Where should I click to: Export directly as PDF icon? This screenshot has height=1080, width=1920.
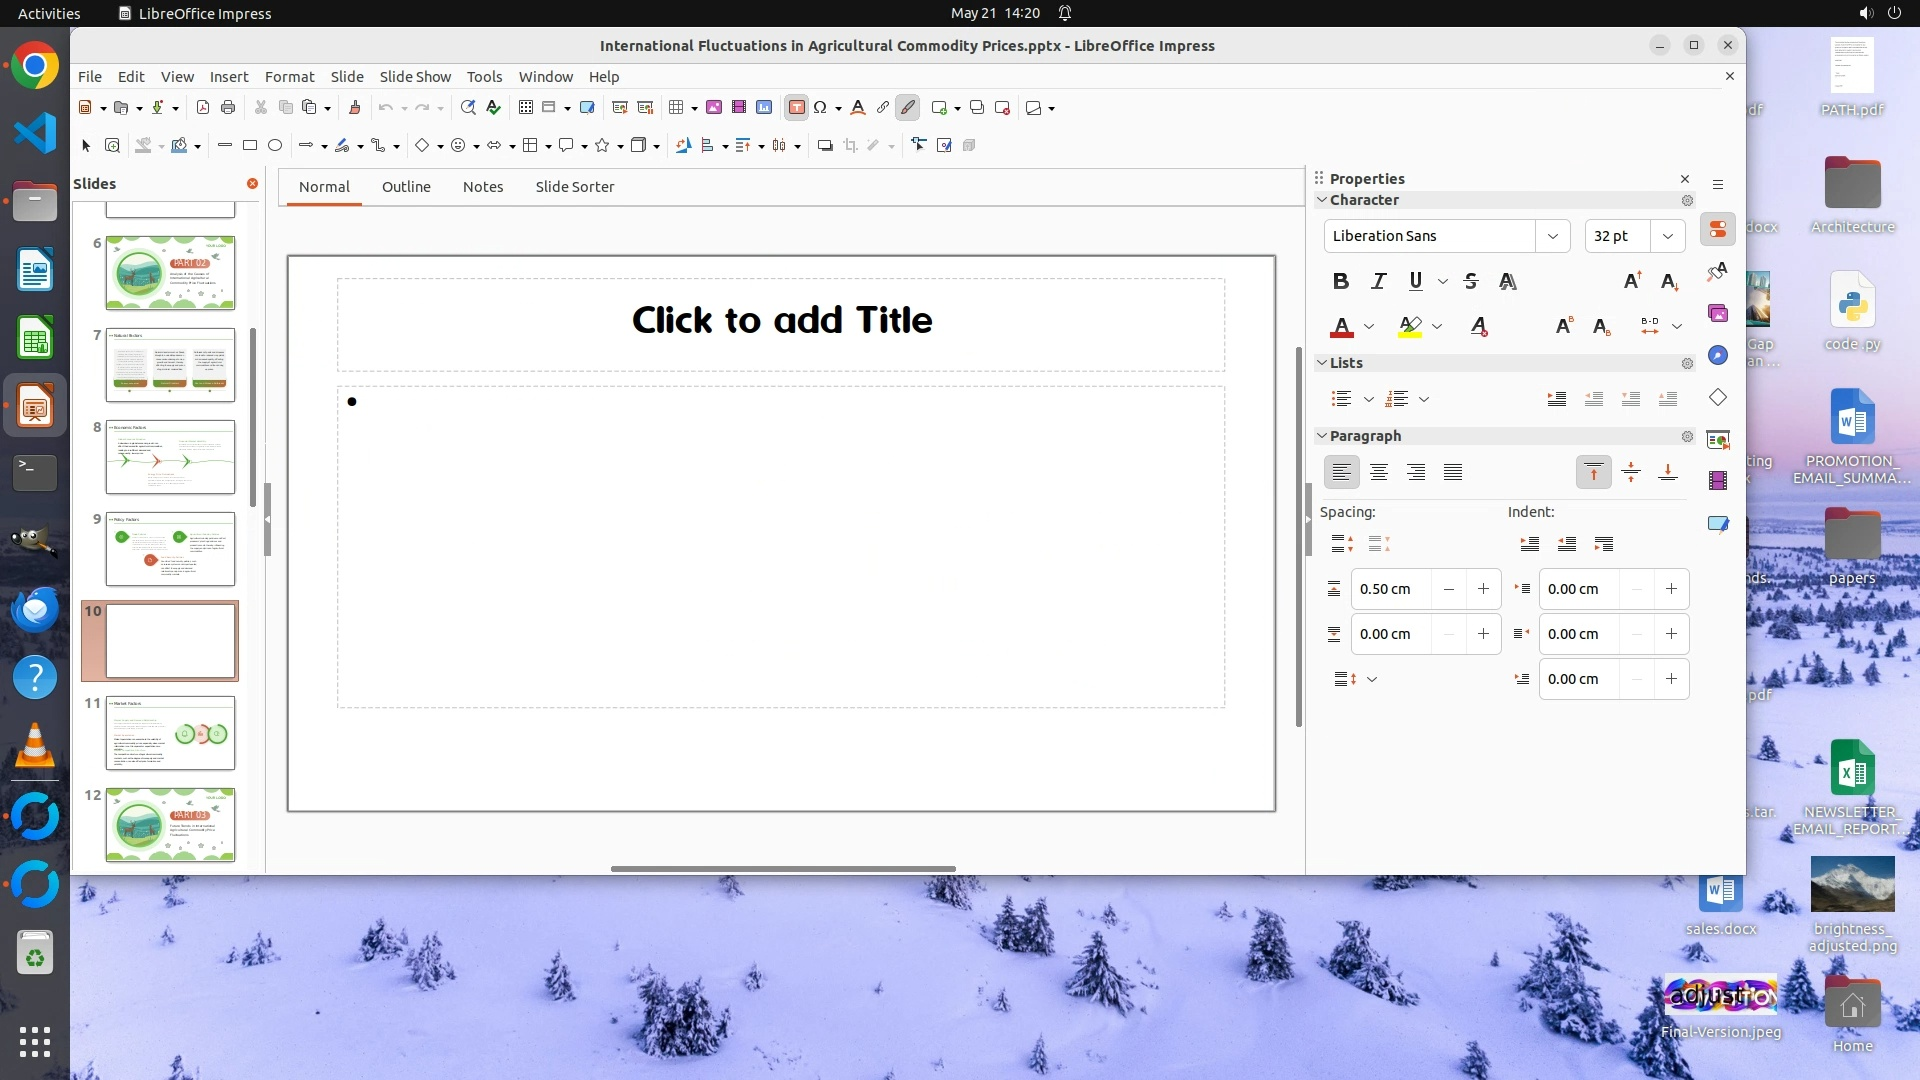(203, 108)
